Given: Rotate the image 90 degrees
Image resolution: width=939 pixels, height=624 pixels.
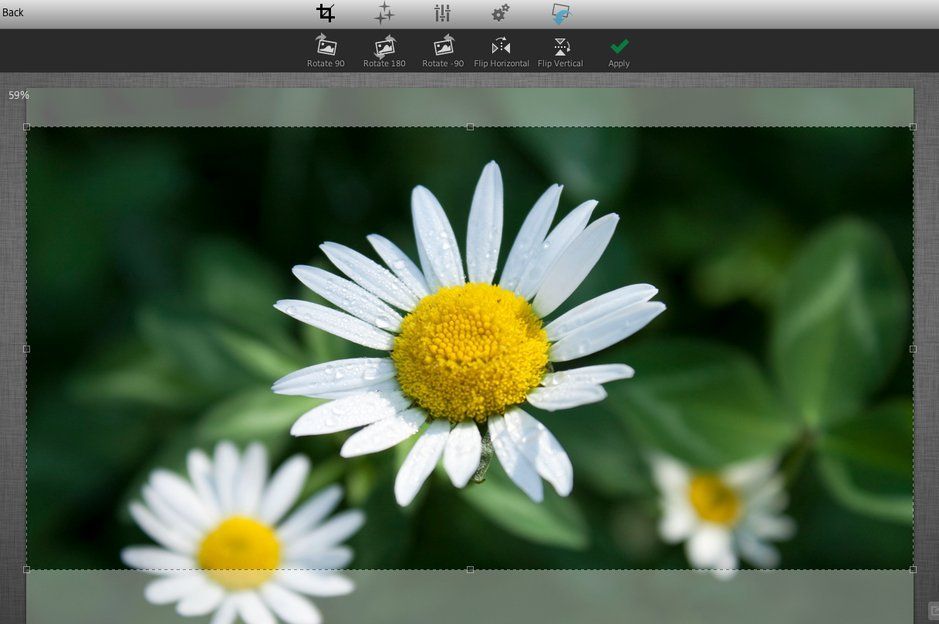Looking at the screenshot, I should [x=326, y=51].
